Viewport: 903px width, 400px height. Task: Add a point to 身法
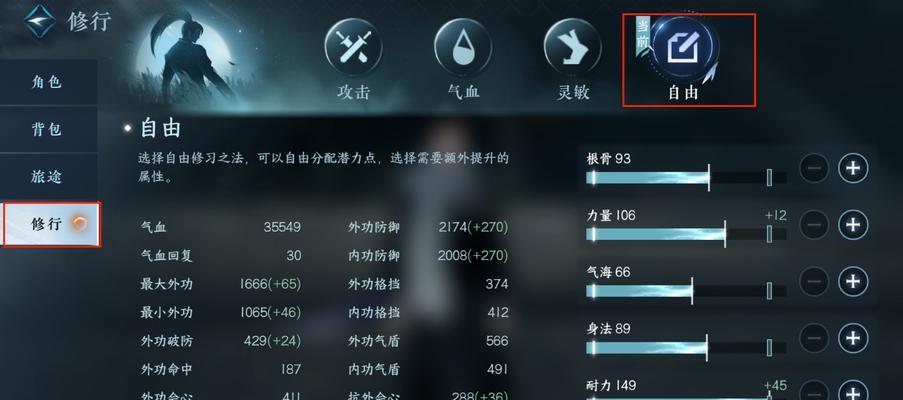tap(853, 337)
